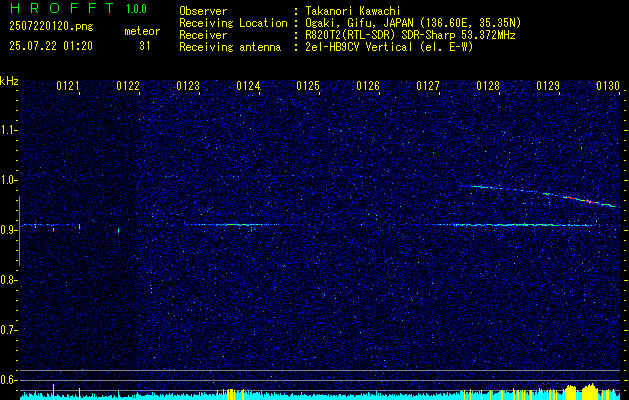Image resolution: width=629 pixels, height=400 pixels.
Task: Click the 'meteor' count label
Action: 142,32
